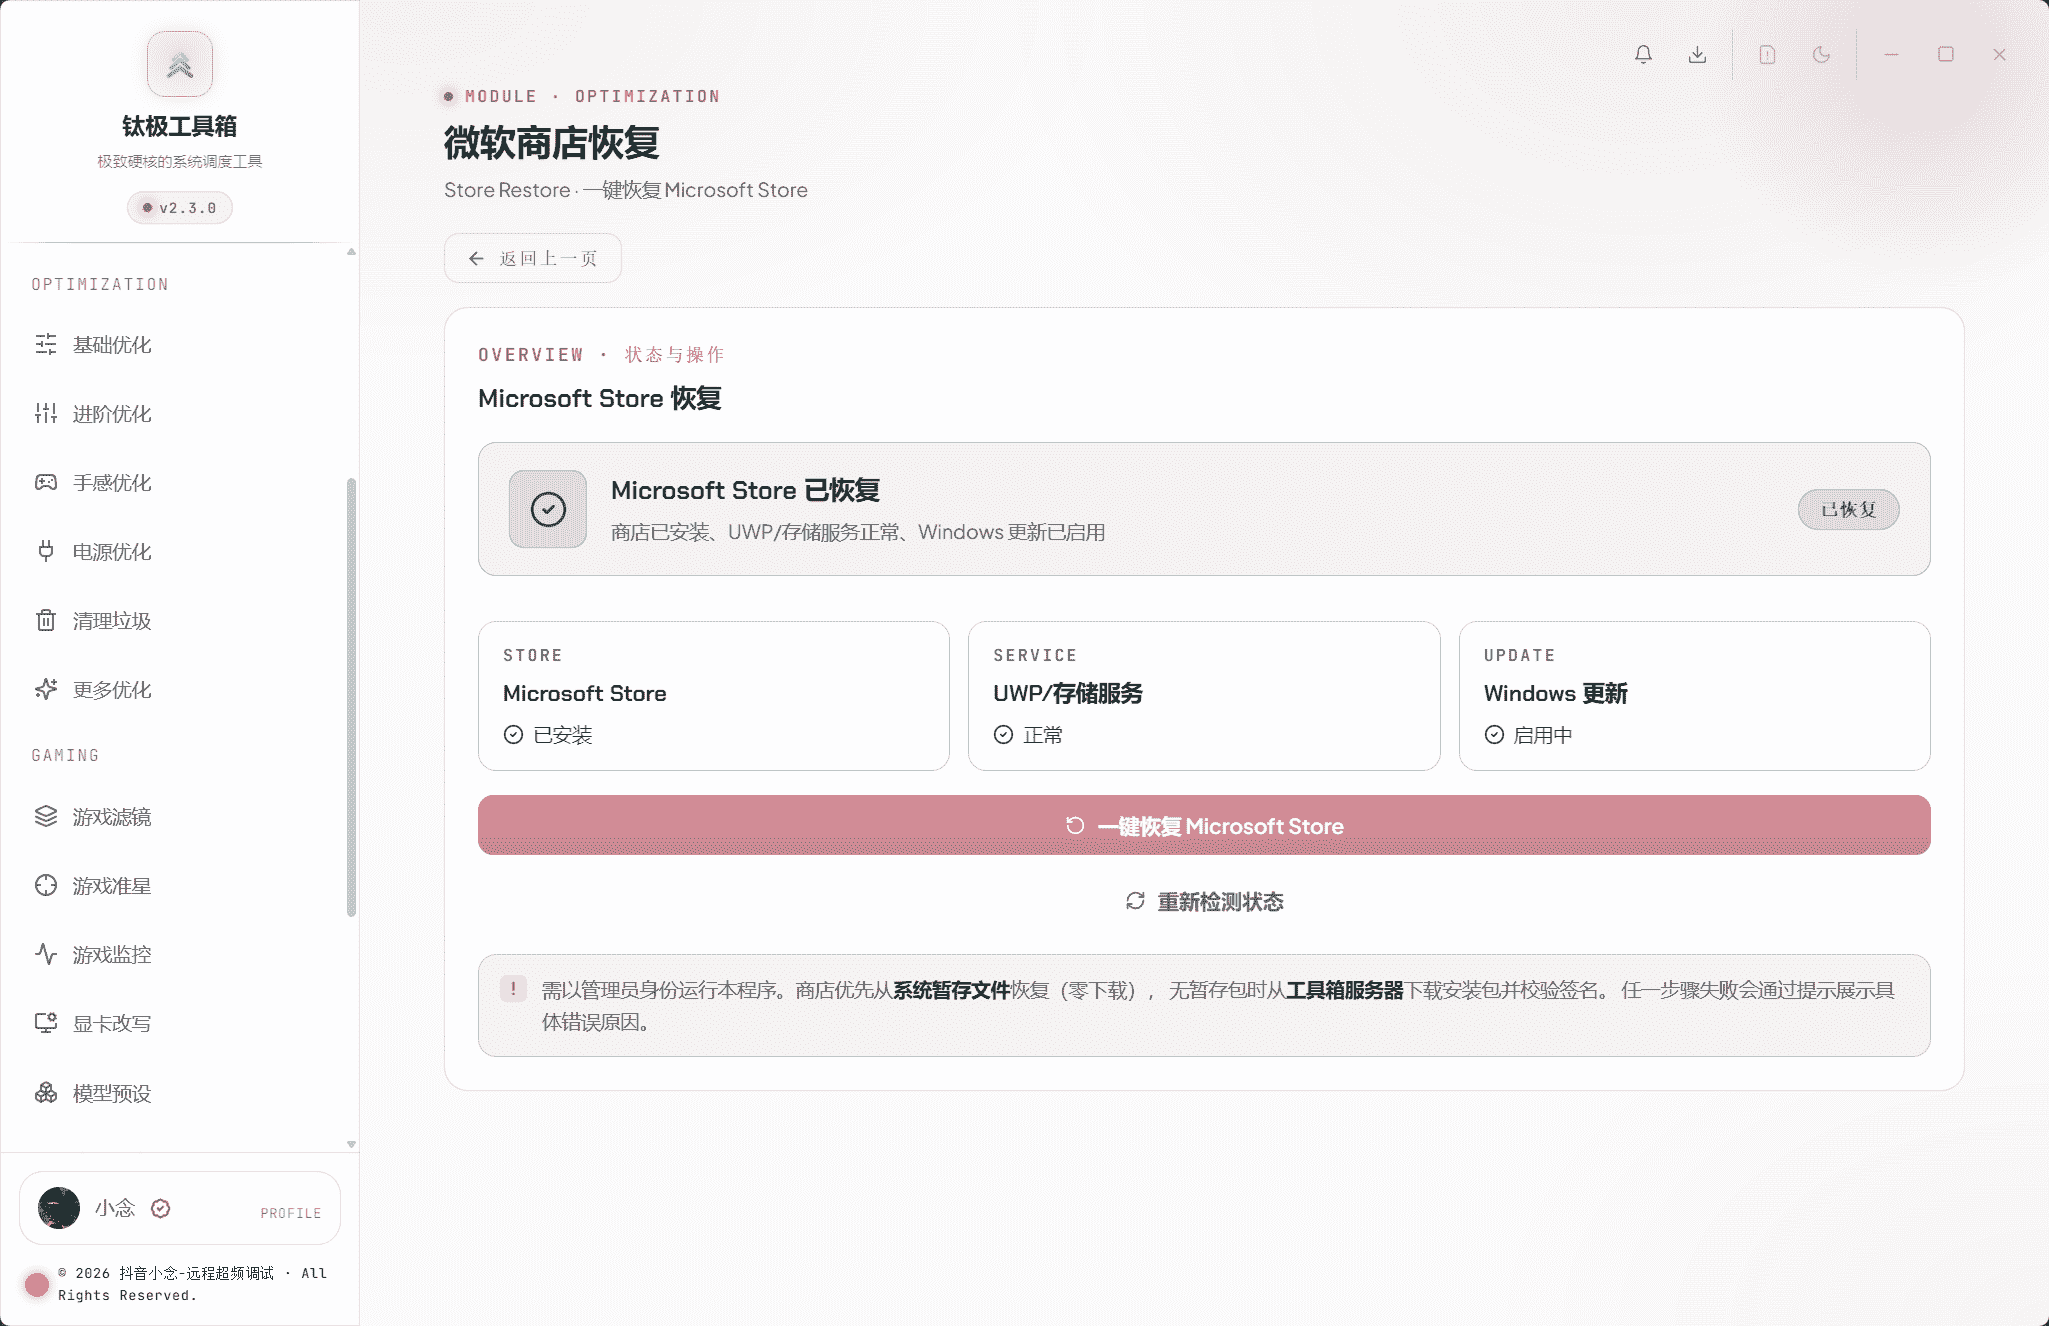Screen dimensions: 2049x1326
Task: Click the v2.3.0 version badge
Action: [x=180, y=207]
